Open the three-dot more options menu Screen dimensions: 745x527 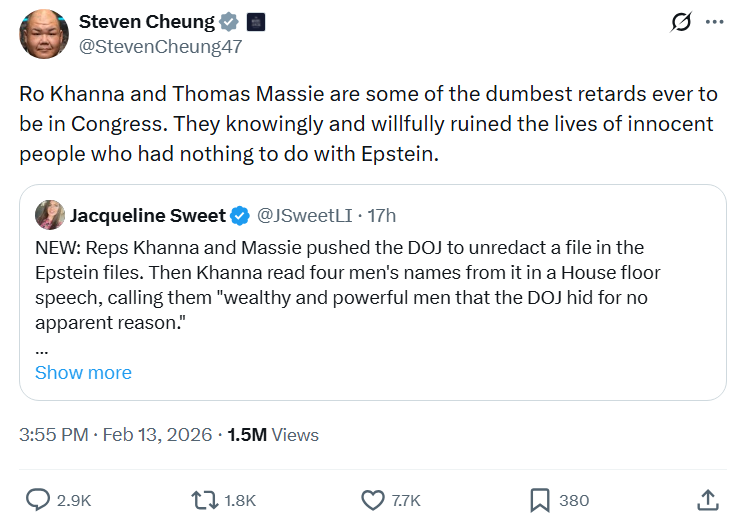[x=714, y=22]
